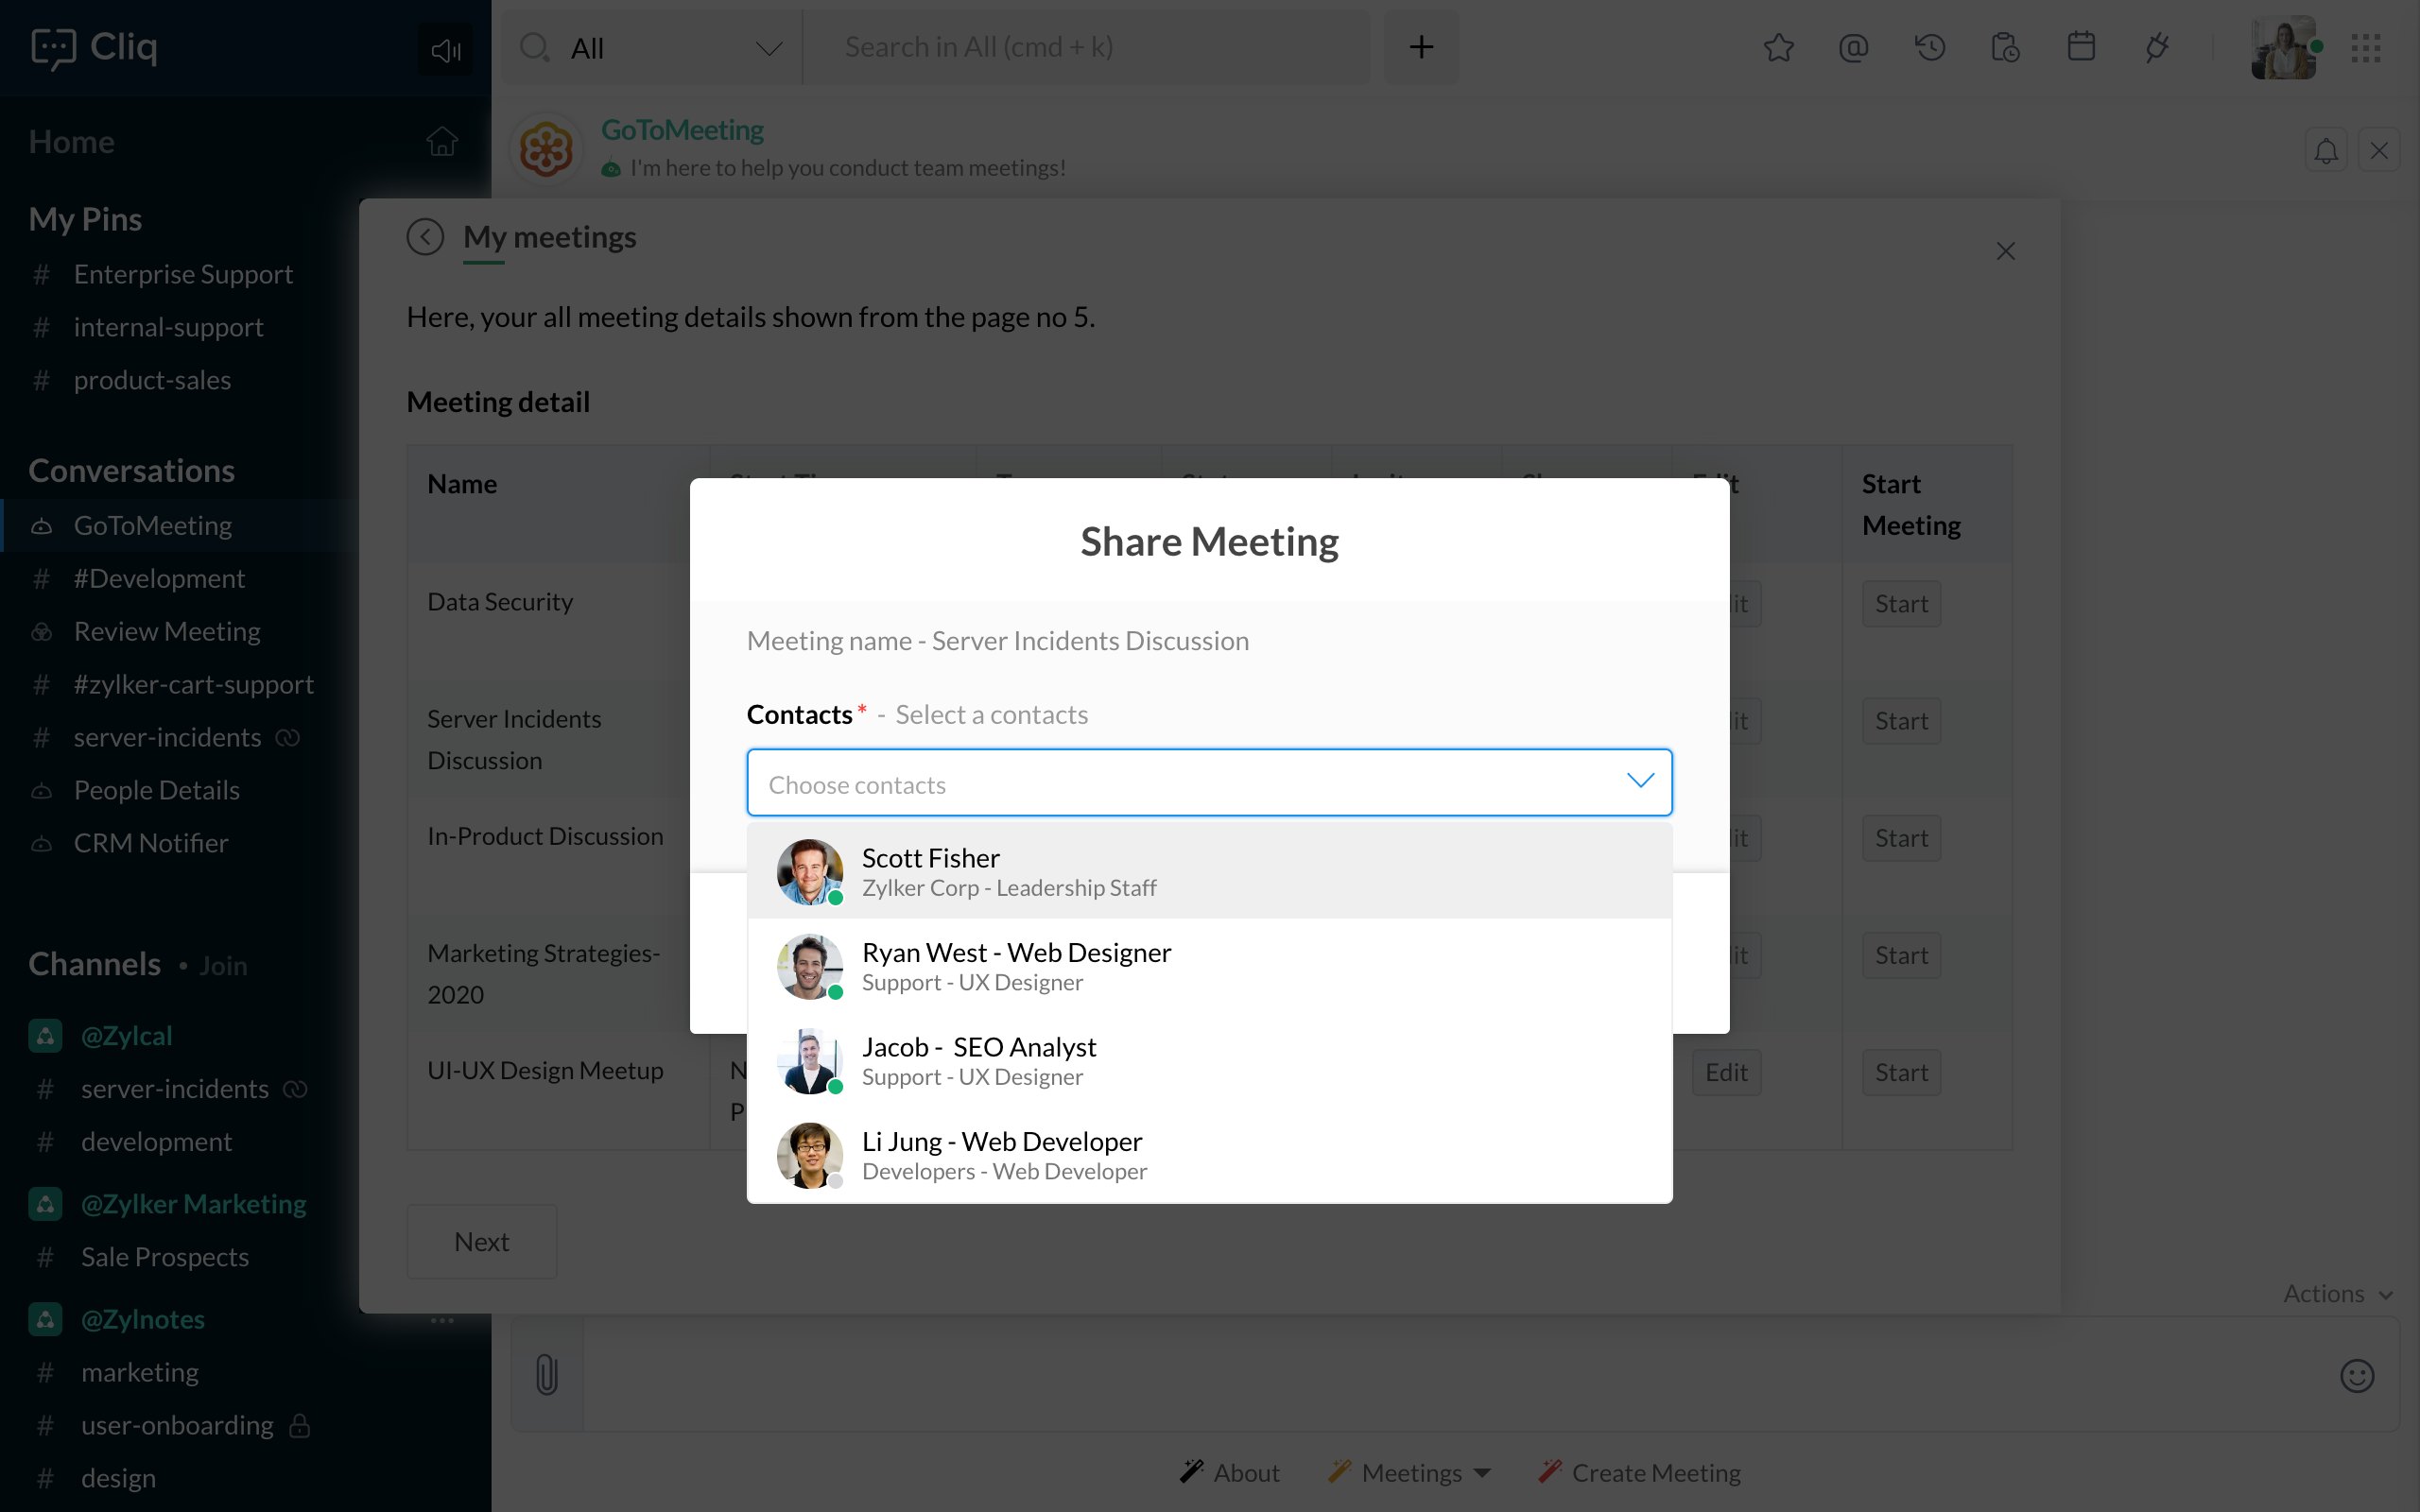Image resolution: width=2420 pixels, height=1512 pixels.
Task: Select the My meetings tab
Action: (x=549, y=238)
